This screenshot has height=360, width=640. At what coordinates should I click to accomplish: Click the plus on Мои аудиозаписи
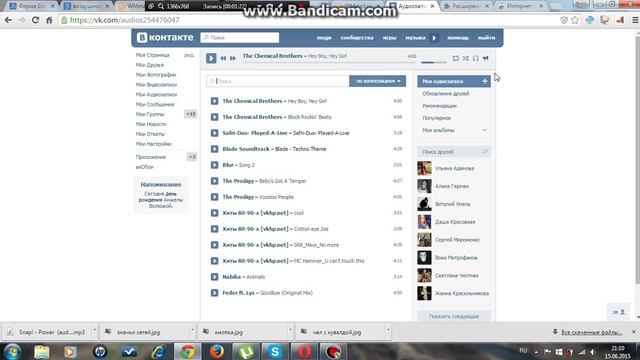(484, 81)
